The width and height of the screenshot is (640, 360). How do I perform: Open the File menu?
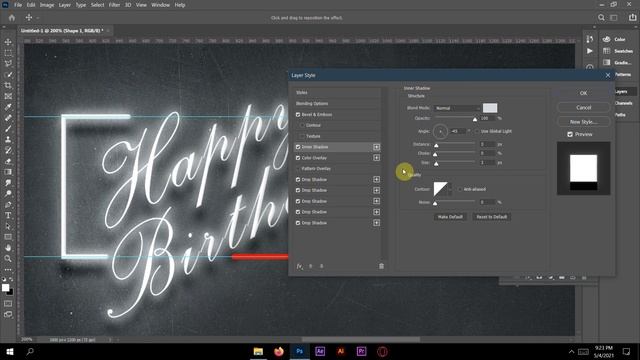pos(18,5)
